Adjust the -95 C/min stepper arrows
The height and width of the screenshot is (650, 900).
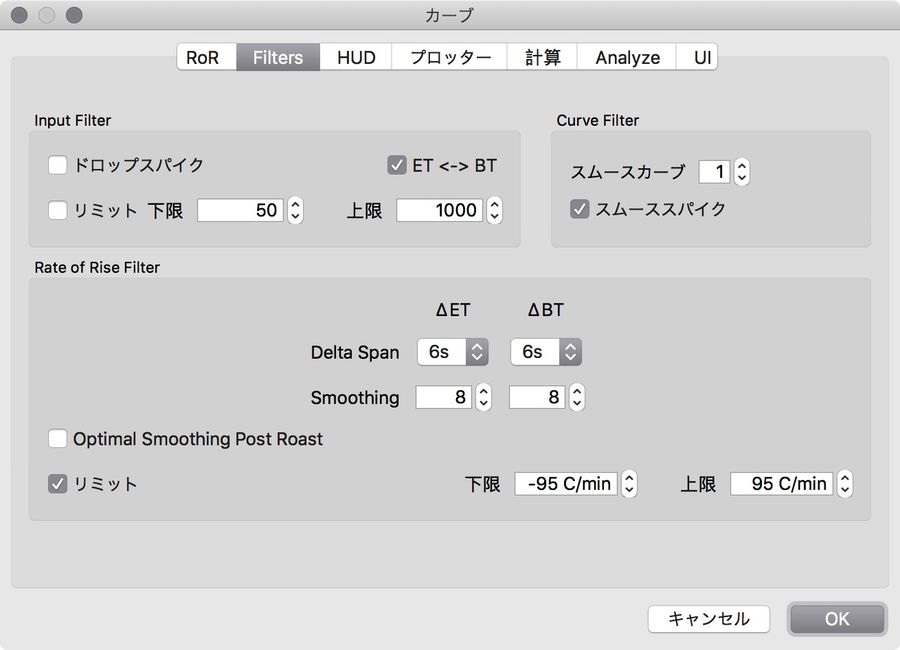[630, 483]
